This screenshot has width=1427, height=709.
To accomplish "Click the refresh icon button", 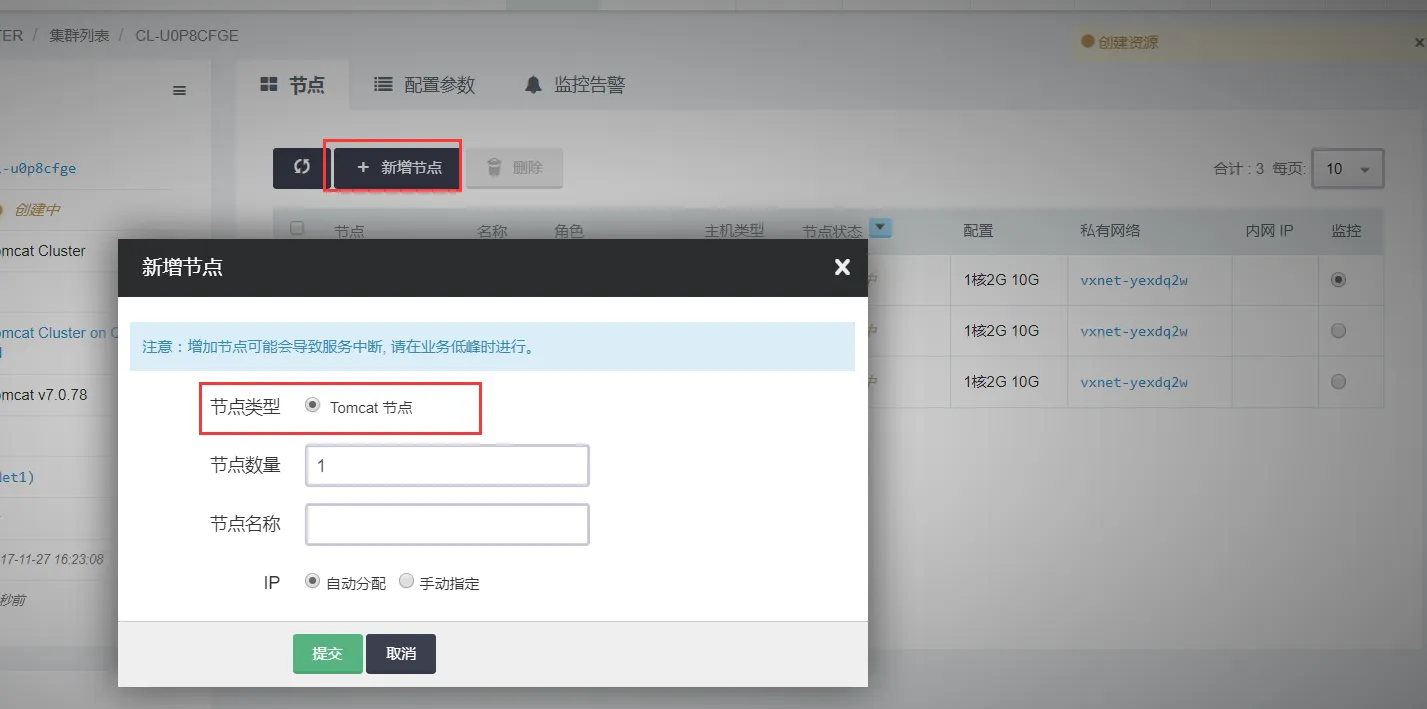I will click(300, 168).
